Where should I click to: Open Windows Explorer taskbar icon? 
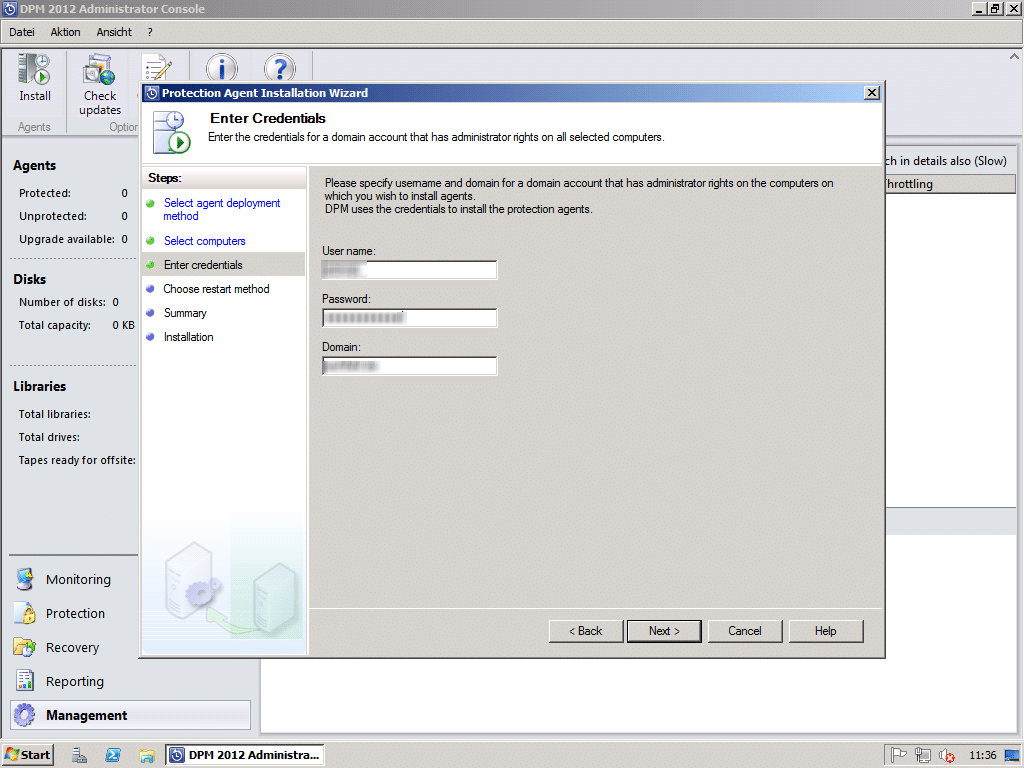point(147,755)
